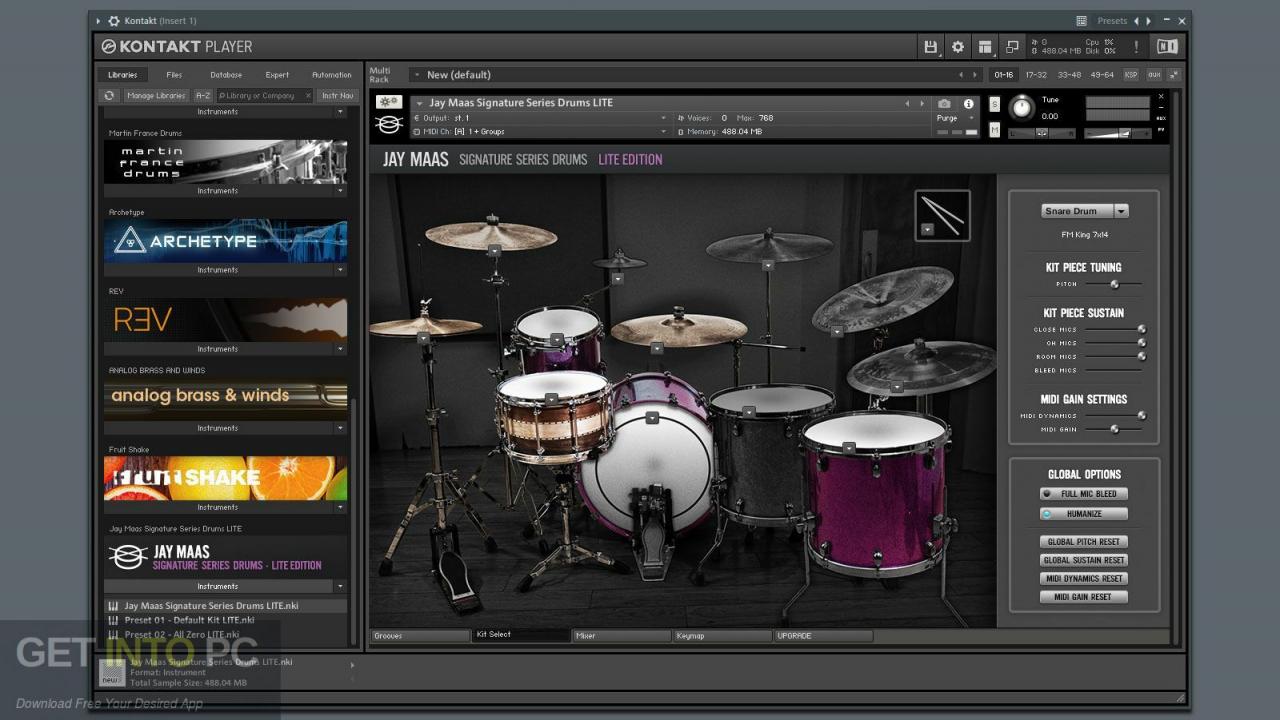Click the Jay Maas drum logo icon
Image resolution: width=1280 pixels, height=720 pixels.
(389, 124)
